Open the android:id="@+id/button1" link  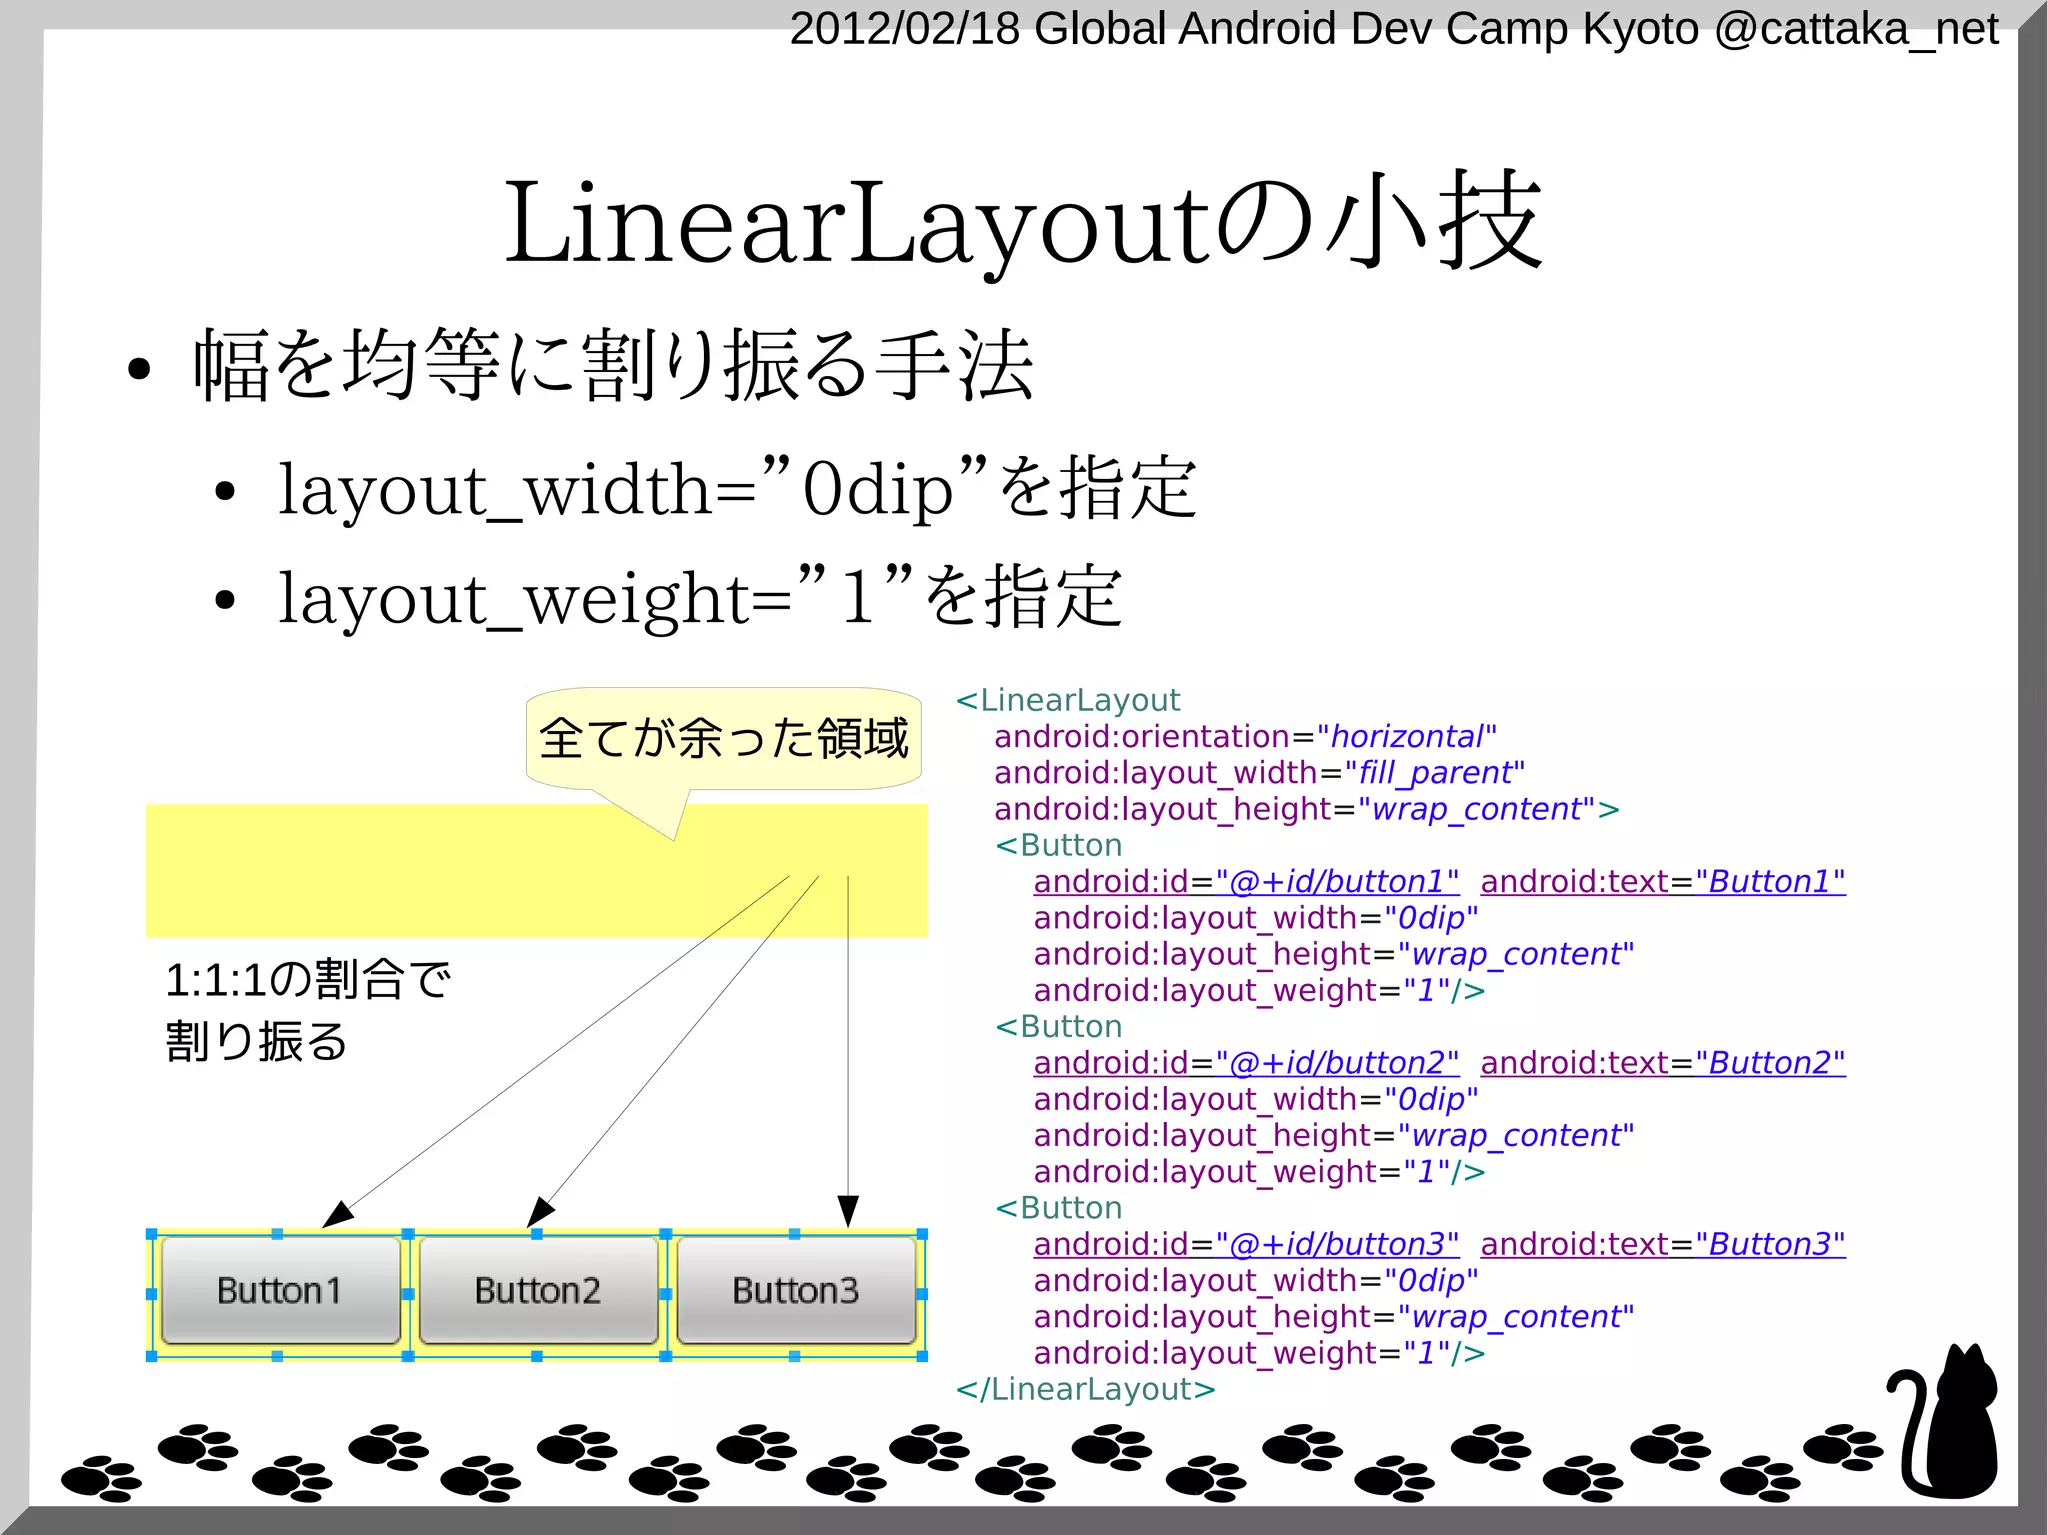point(1246,882)
